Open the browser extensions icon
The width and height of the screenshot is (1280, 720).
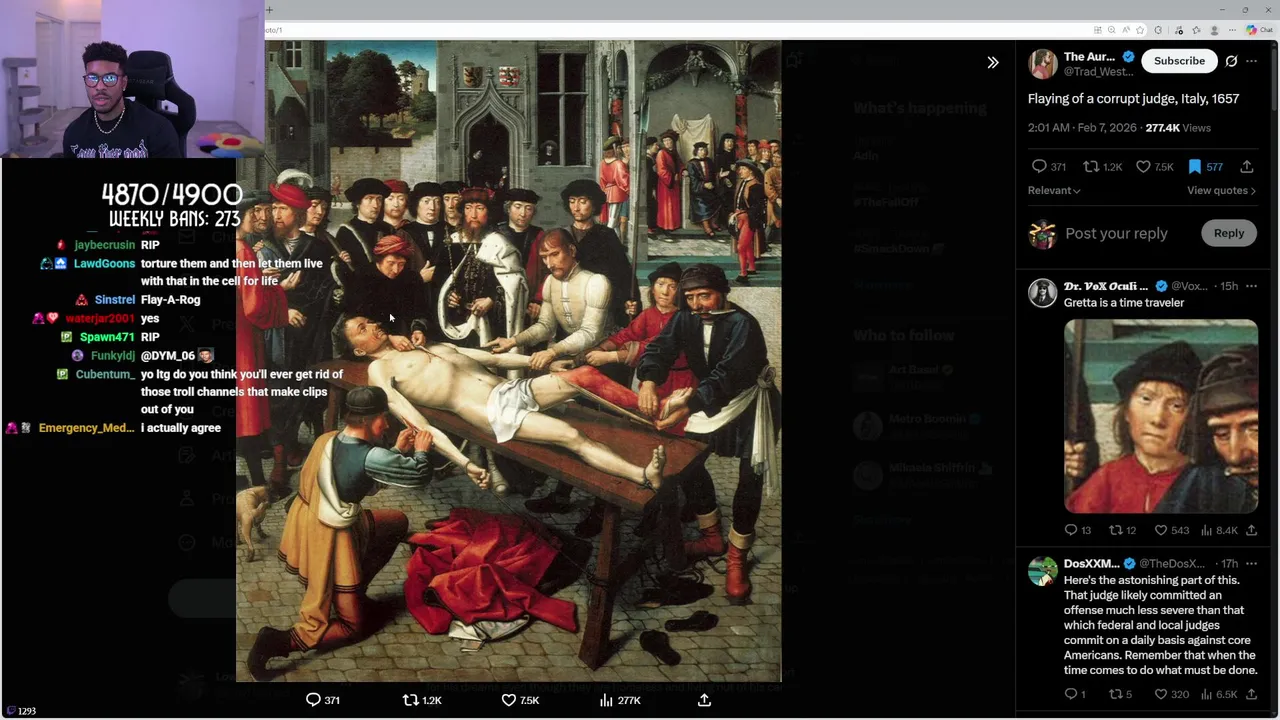(1158, 30)
